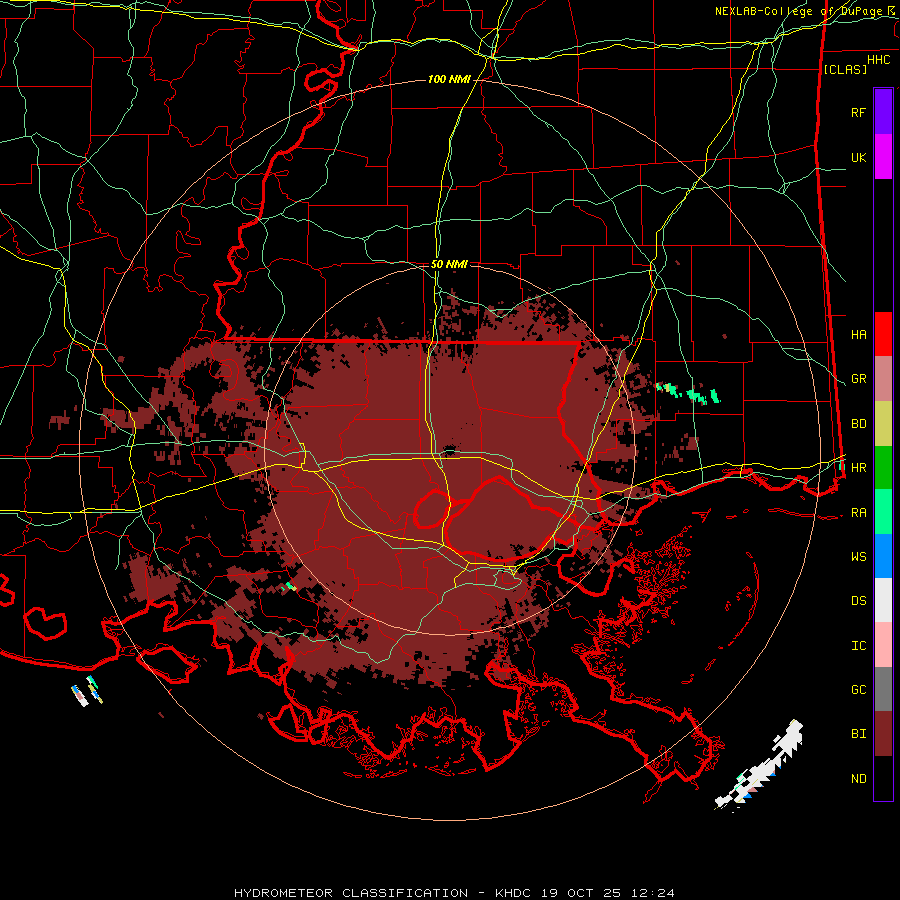This screenshot has width=900, height=900.
Task: Click the 100 NMI range ring label
Action: coord(449,79)
